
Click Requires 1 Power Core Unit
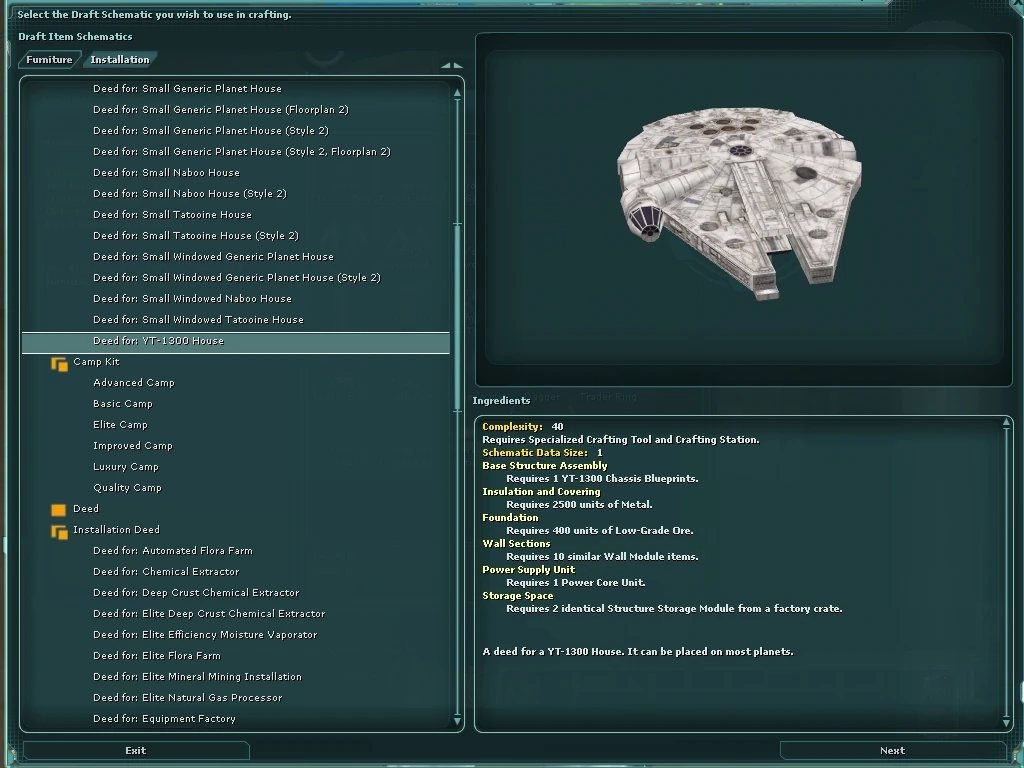coord(575,583)
